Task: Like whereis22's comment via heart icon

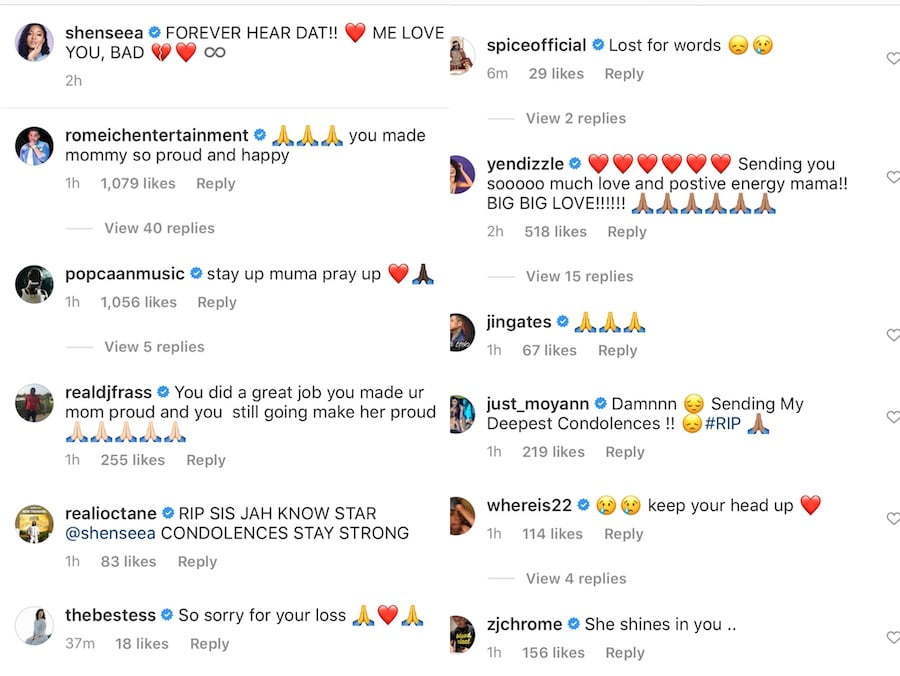Action: point(894,518)
